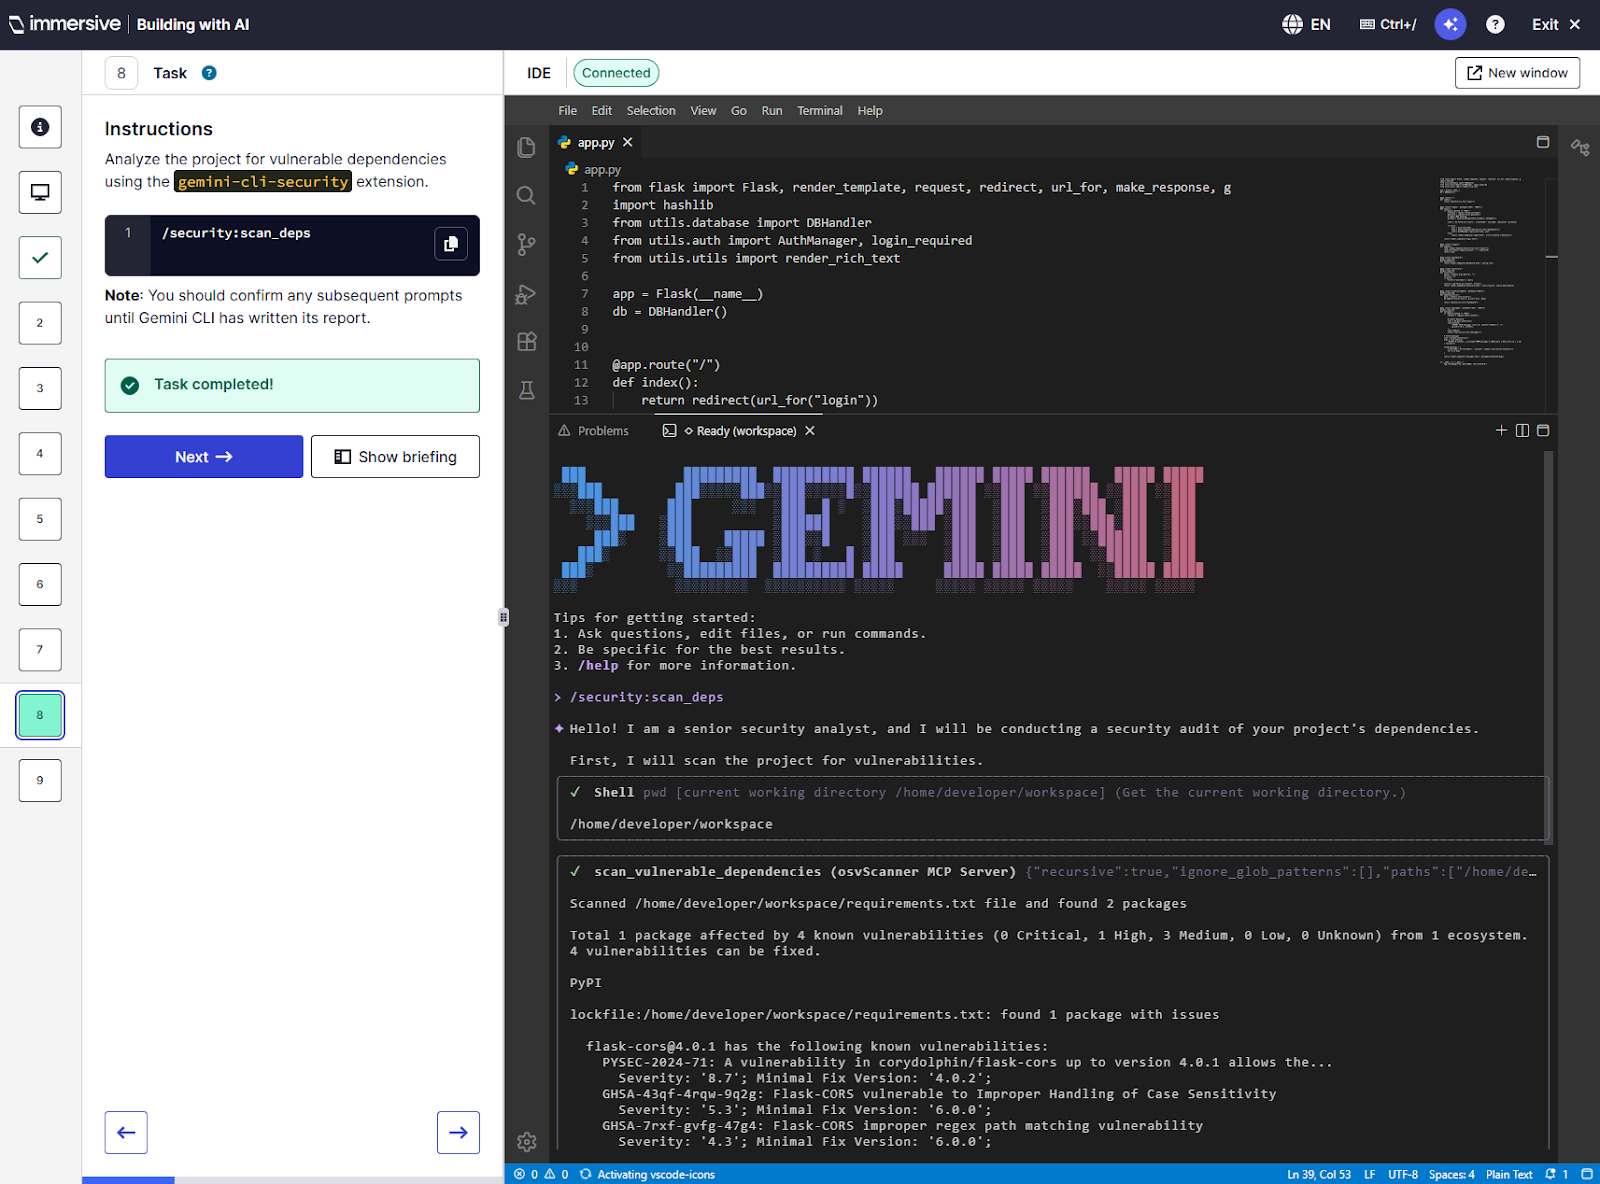Screen dimensions: 1600x1184
Task: Open the Search icon in activity bar
Action: [x=527, y=196]
